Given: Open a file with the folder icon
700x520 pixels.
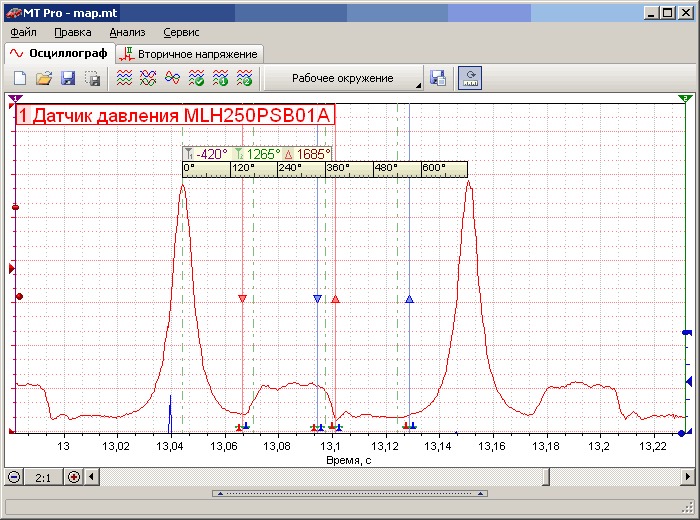Looking at the screenshot, I should click(44, 78).
